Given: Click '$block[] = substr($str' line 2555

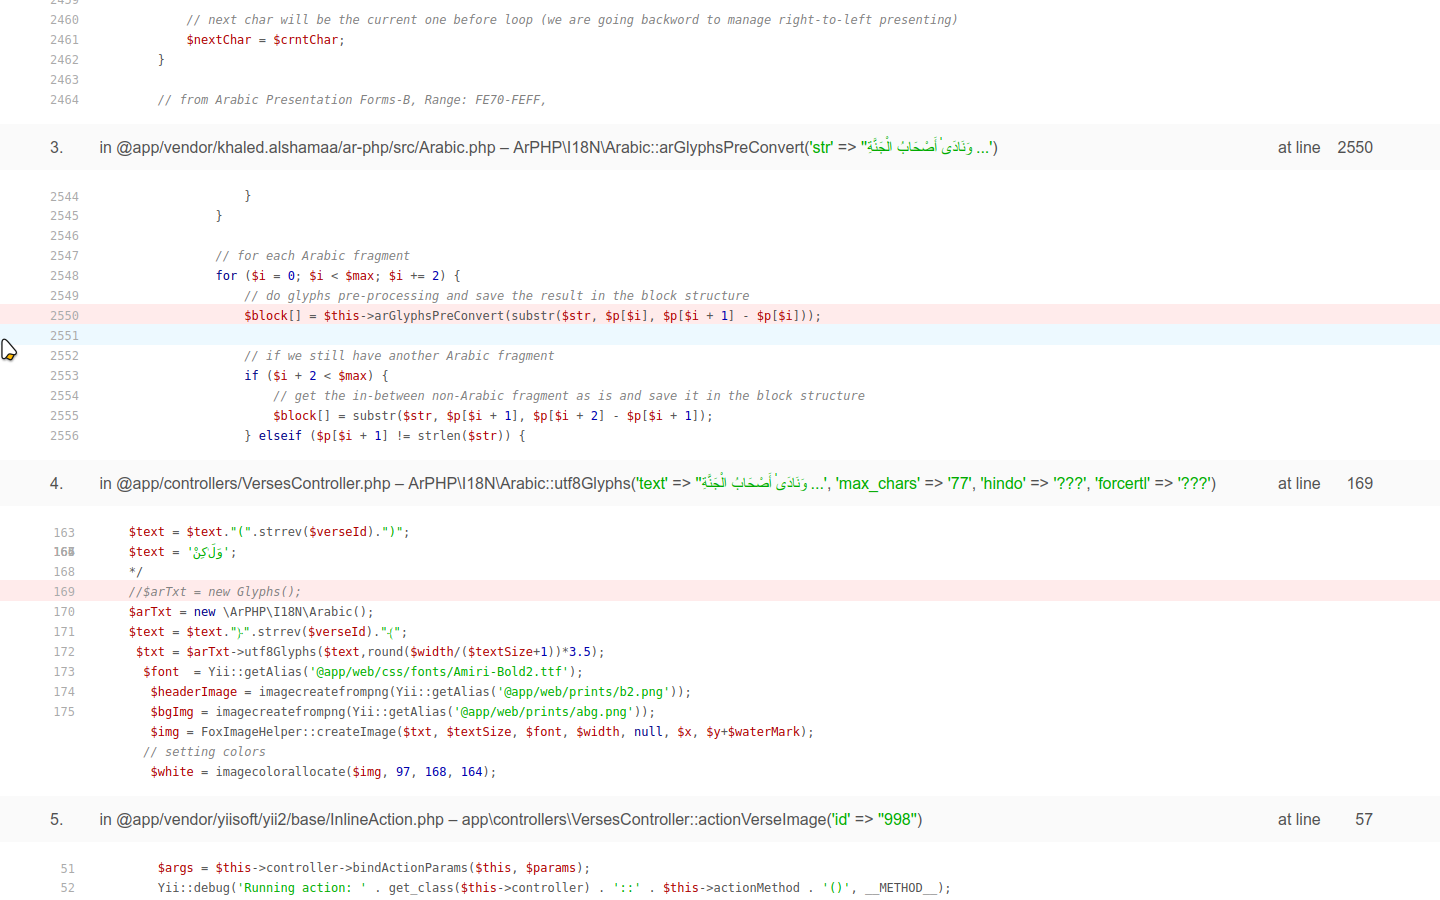Looking at the screenshot, I should coord(493,416).
